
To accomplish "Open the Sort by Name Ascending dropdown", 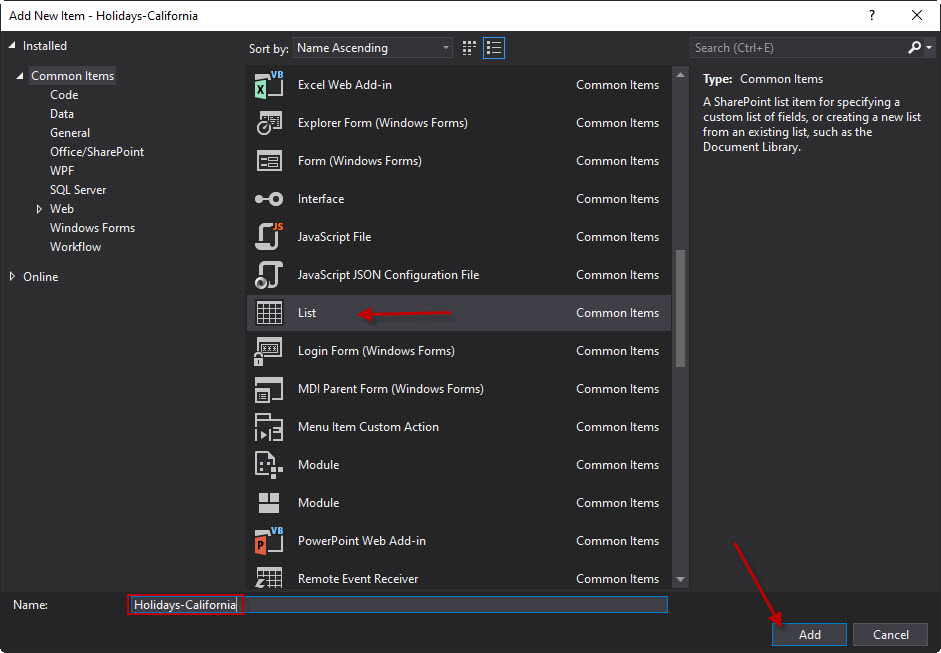I will (372, 48).
